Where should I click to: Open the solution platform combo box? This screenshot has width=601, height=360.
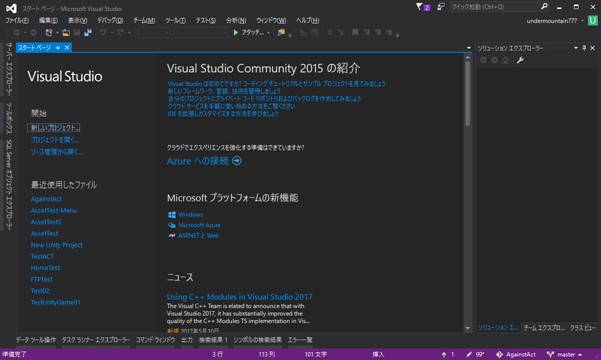point(200,33)
